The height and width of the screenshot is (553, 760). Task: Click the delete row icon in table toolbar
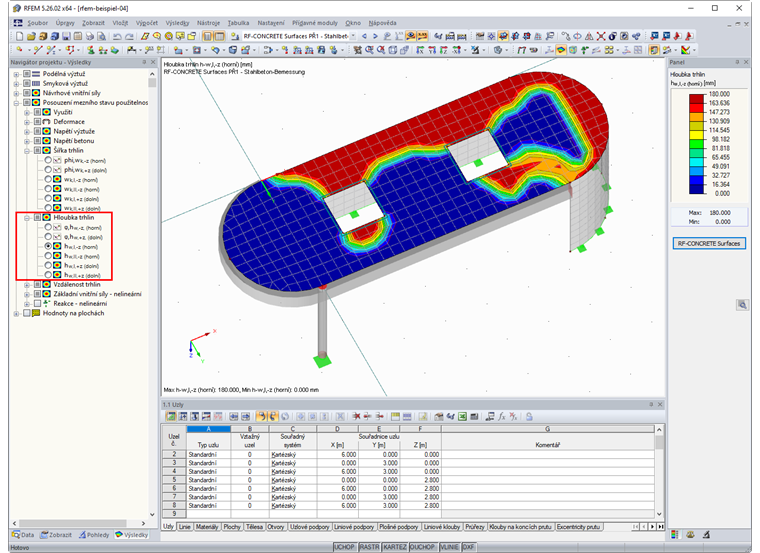[x=356, y=416]
